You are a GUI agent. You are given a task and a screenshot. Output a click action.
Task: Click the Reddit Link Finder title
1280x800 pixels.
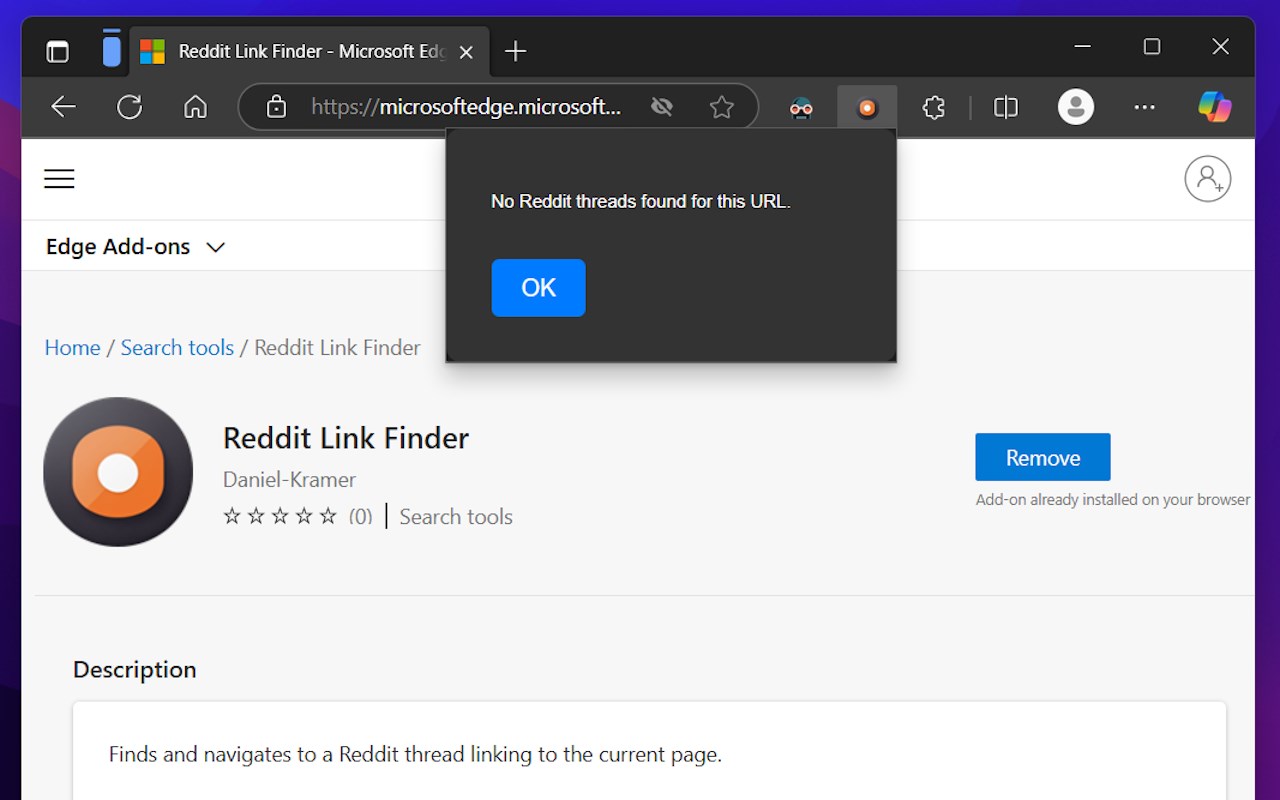point(346,438)
